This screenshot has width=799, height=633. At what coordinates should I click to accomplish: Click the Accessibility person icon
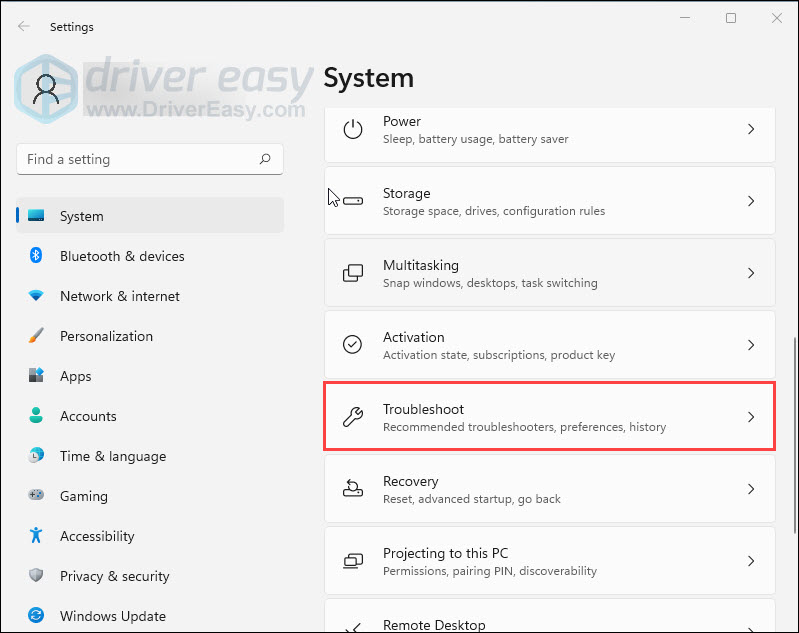tap(36, 536)
